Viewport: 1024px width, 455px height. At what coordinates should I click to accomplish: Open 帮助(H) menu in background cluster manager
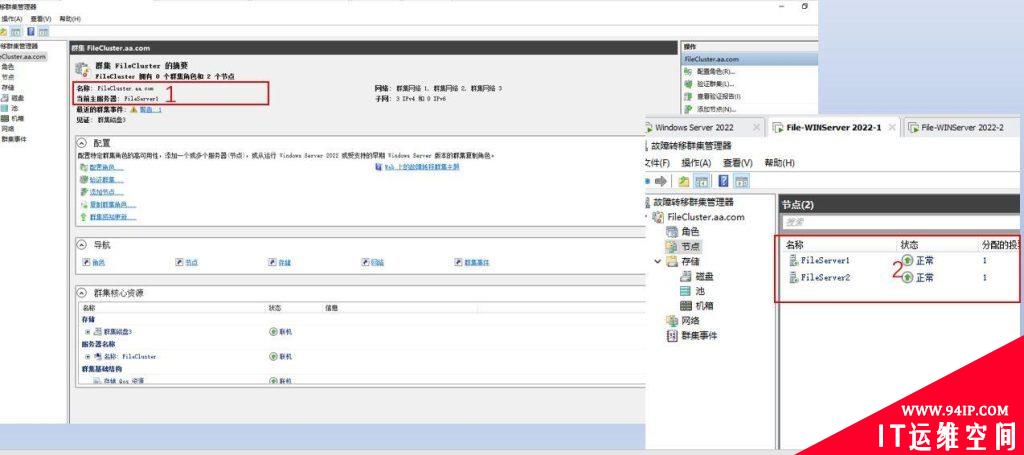[x=70, y=19]
